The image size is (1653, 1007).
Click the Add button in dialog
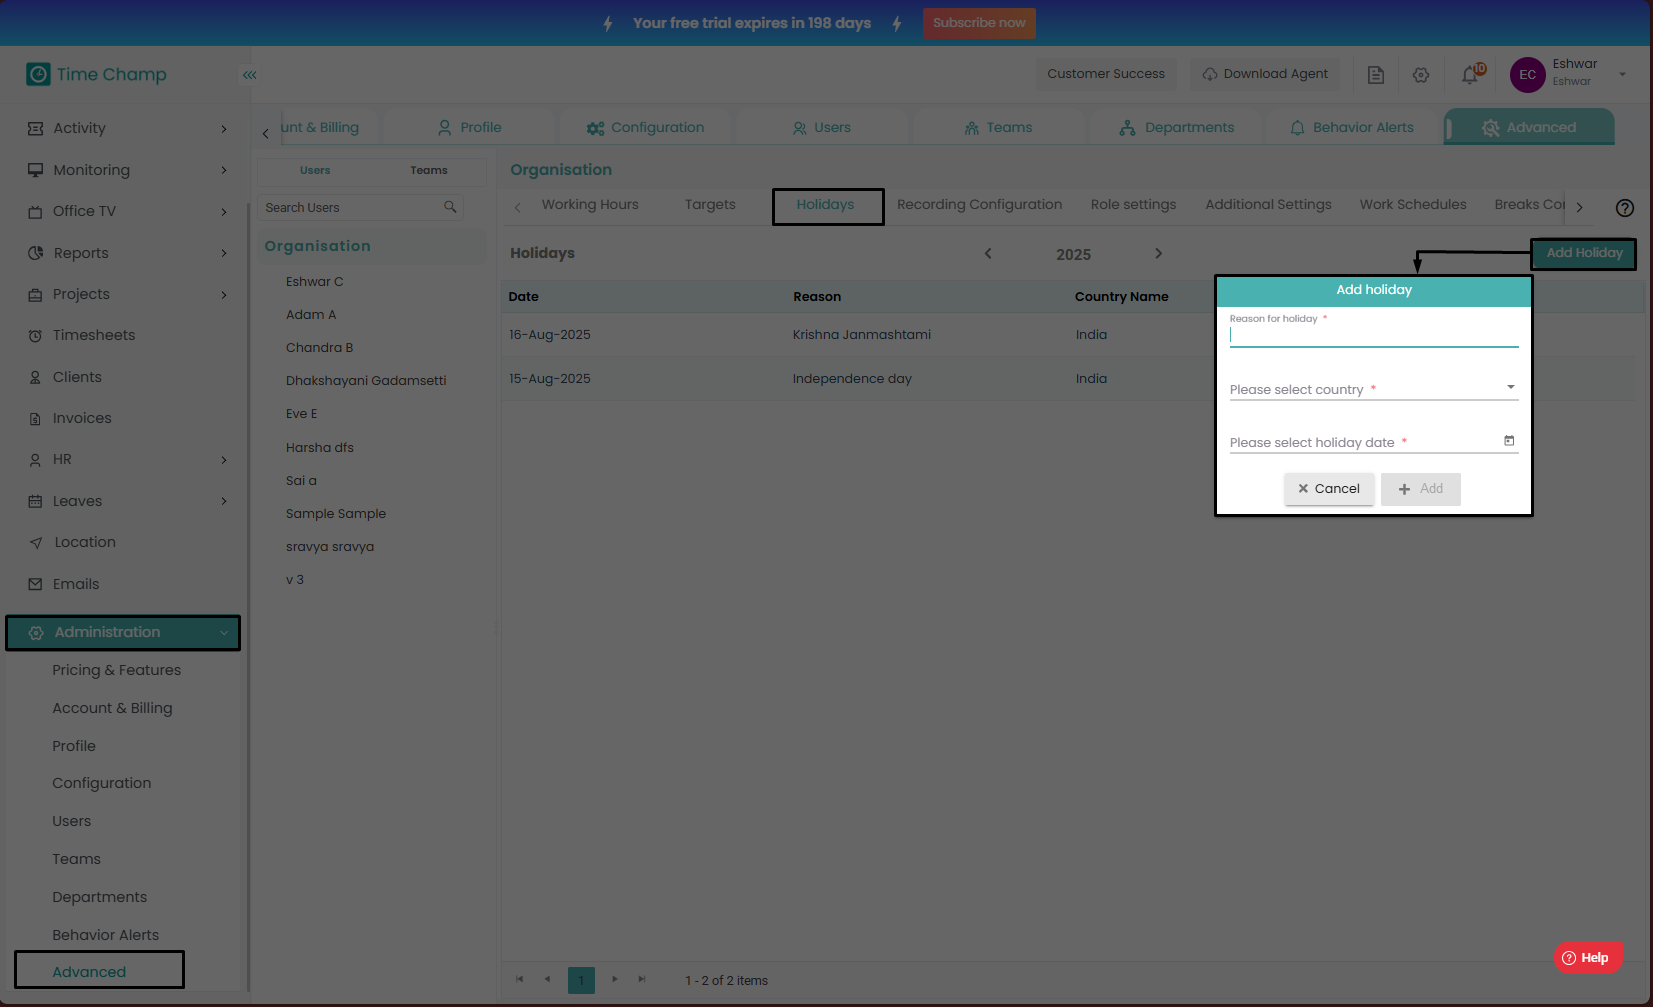[x=1421, y=489]
